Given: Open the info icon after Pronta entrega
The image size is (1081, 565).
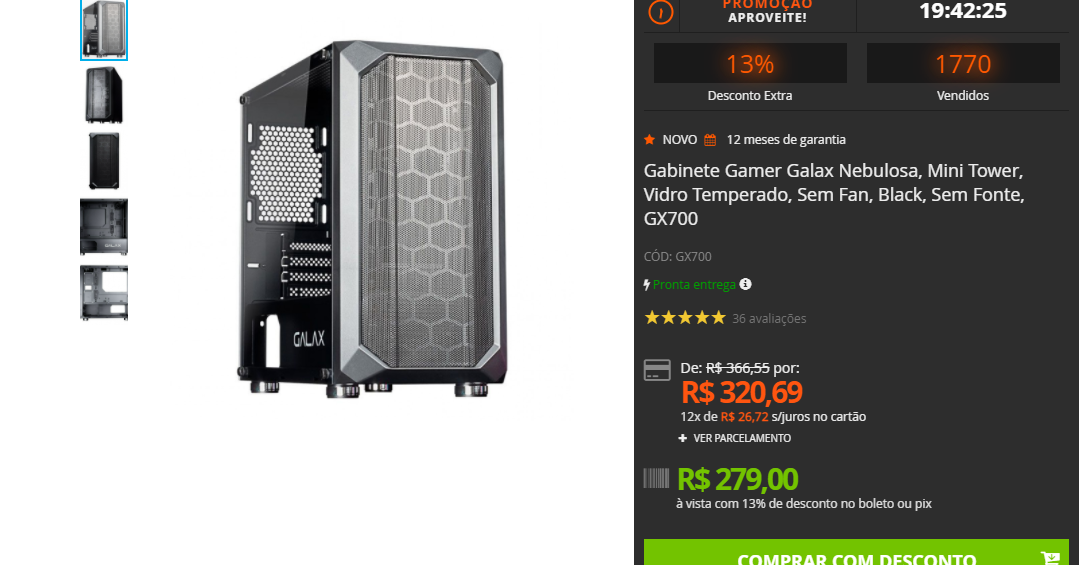Looking at the screenshot, I should (x=745, y=284).
